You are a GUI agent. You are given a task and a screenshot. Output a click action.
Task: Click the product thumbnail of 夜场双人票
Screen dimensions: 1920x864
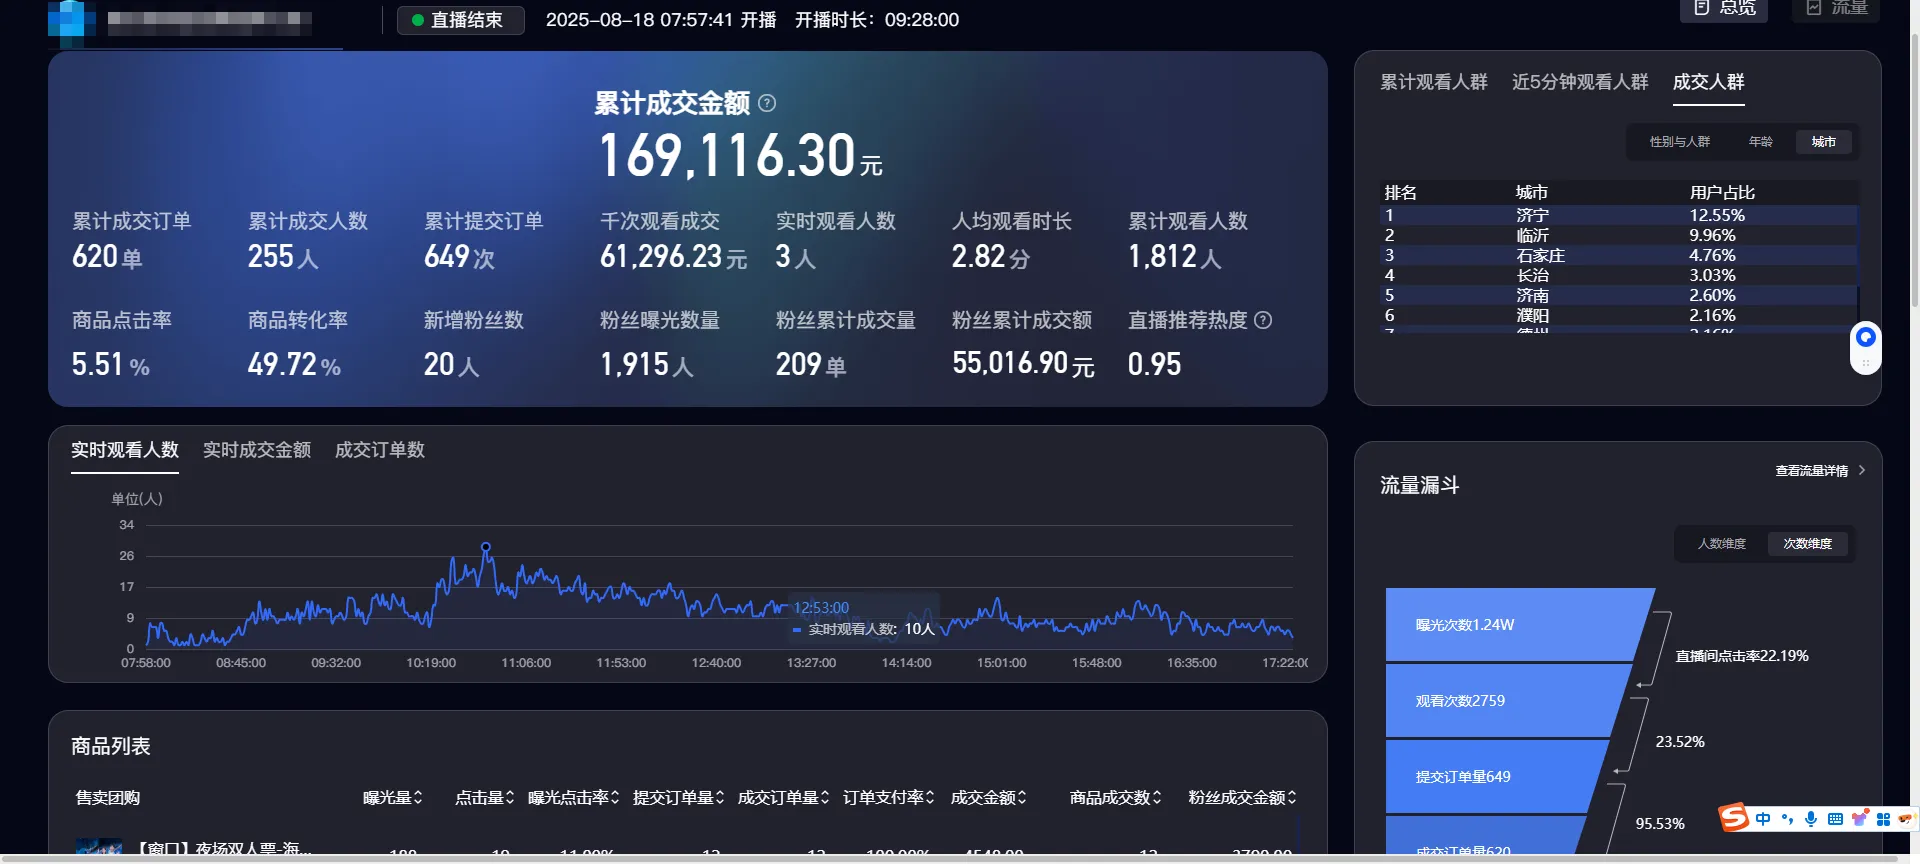click(99, 848)
